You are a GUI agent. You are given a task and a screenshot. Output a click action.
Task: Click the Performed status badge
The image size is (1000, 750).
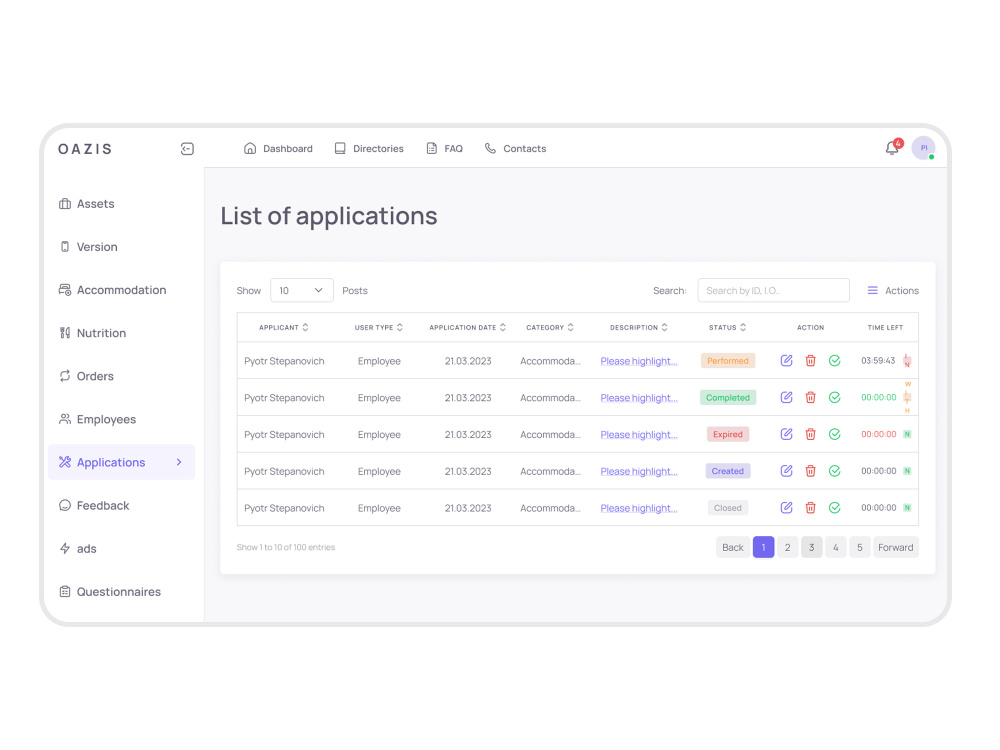[728, 361]
